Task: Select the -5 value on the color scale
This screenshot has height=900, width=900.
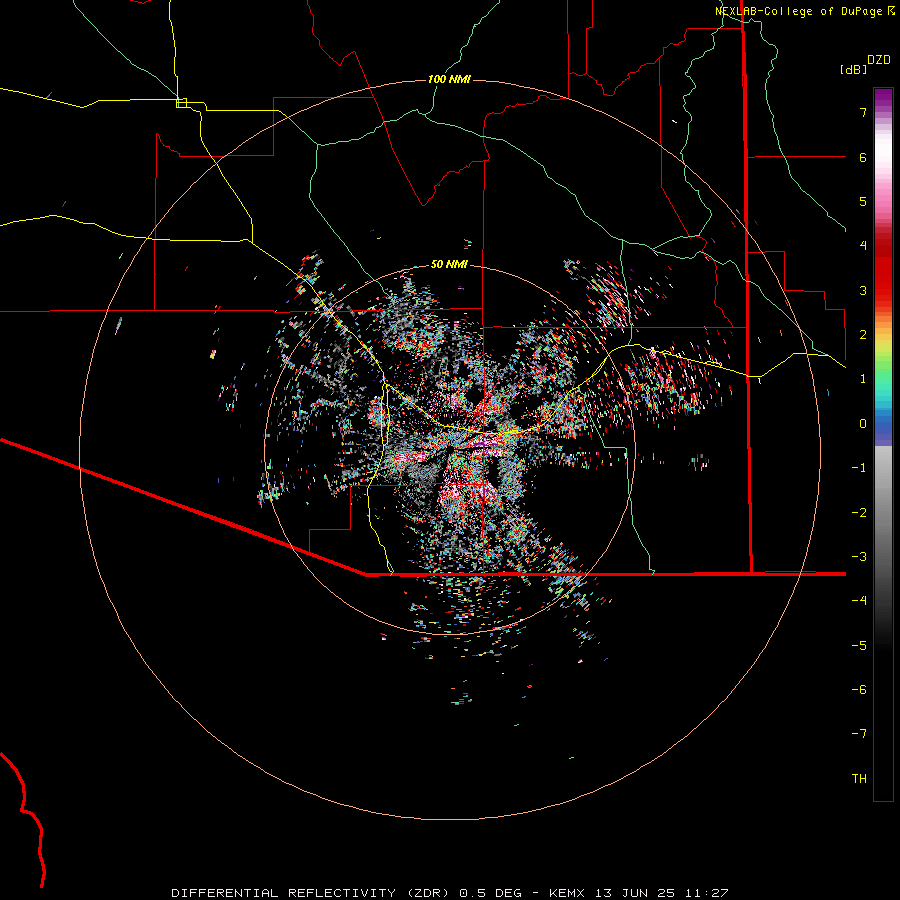Action: pos(859,646)
